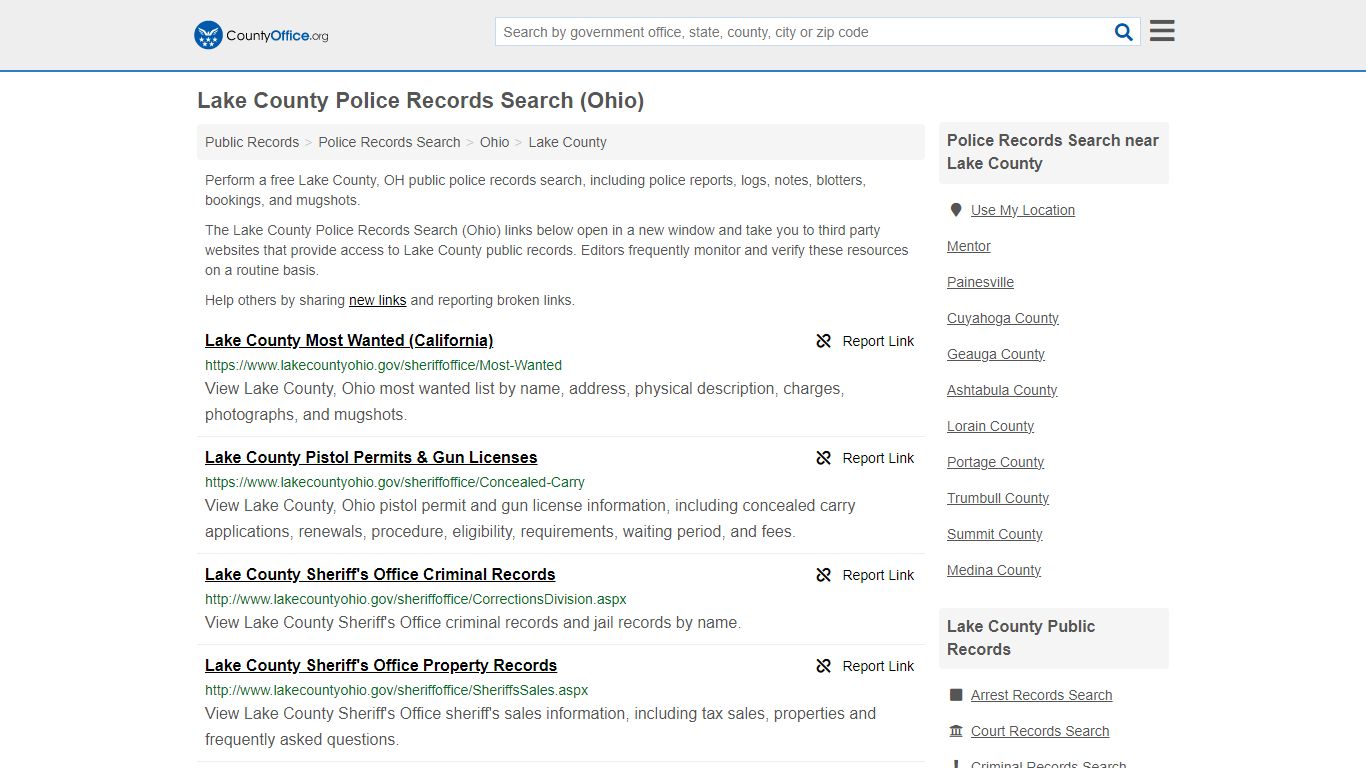Viewport: 1366px width, 768px height.
Task: Open the SheriffsSales.aspx URL
Action: pos(396,690)
